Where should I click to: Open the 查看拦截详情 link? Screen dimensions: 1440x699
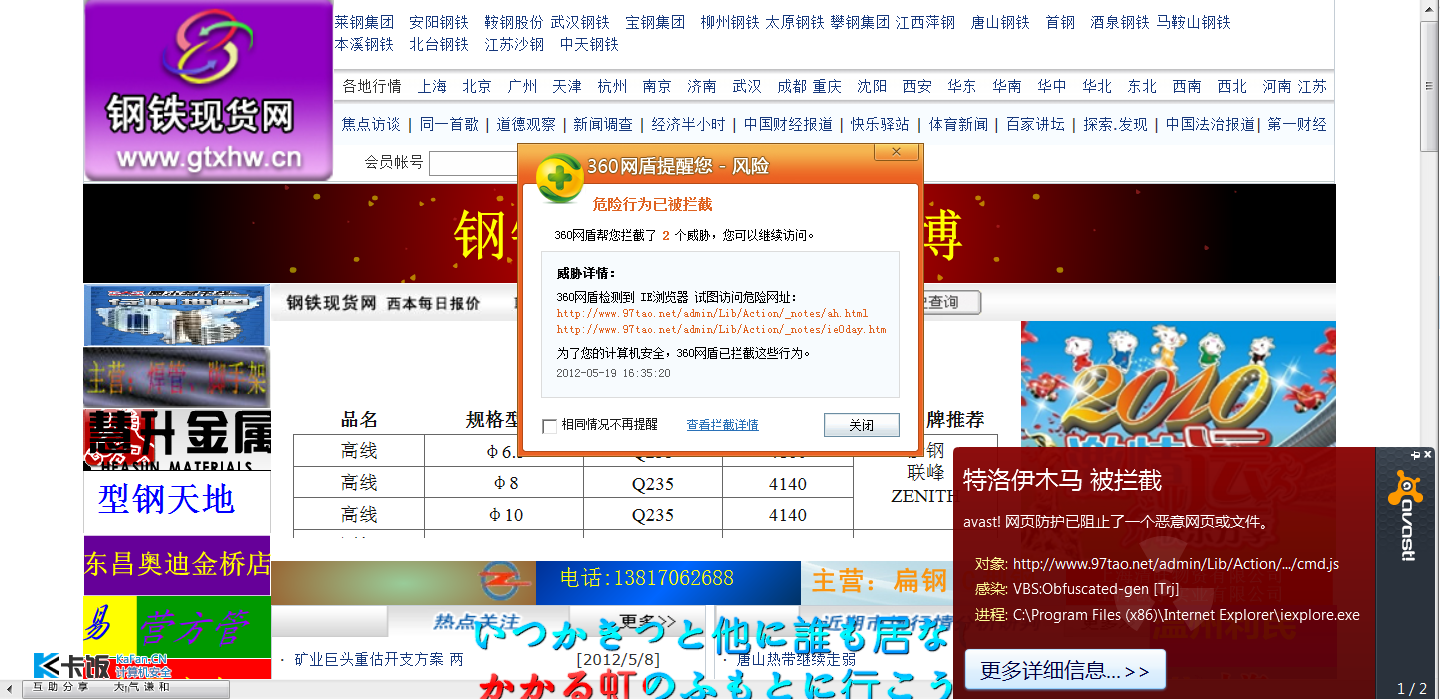(722, 425)
